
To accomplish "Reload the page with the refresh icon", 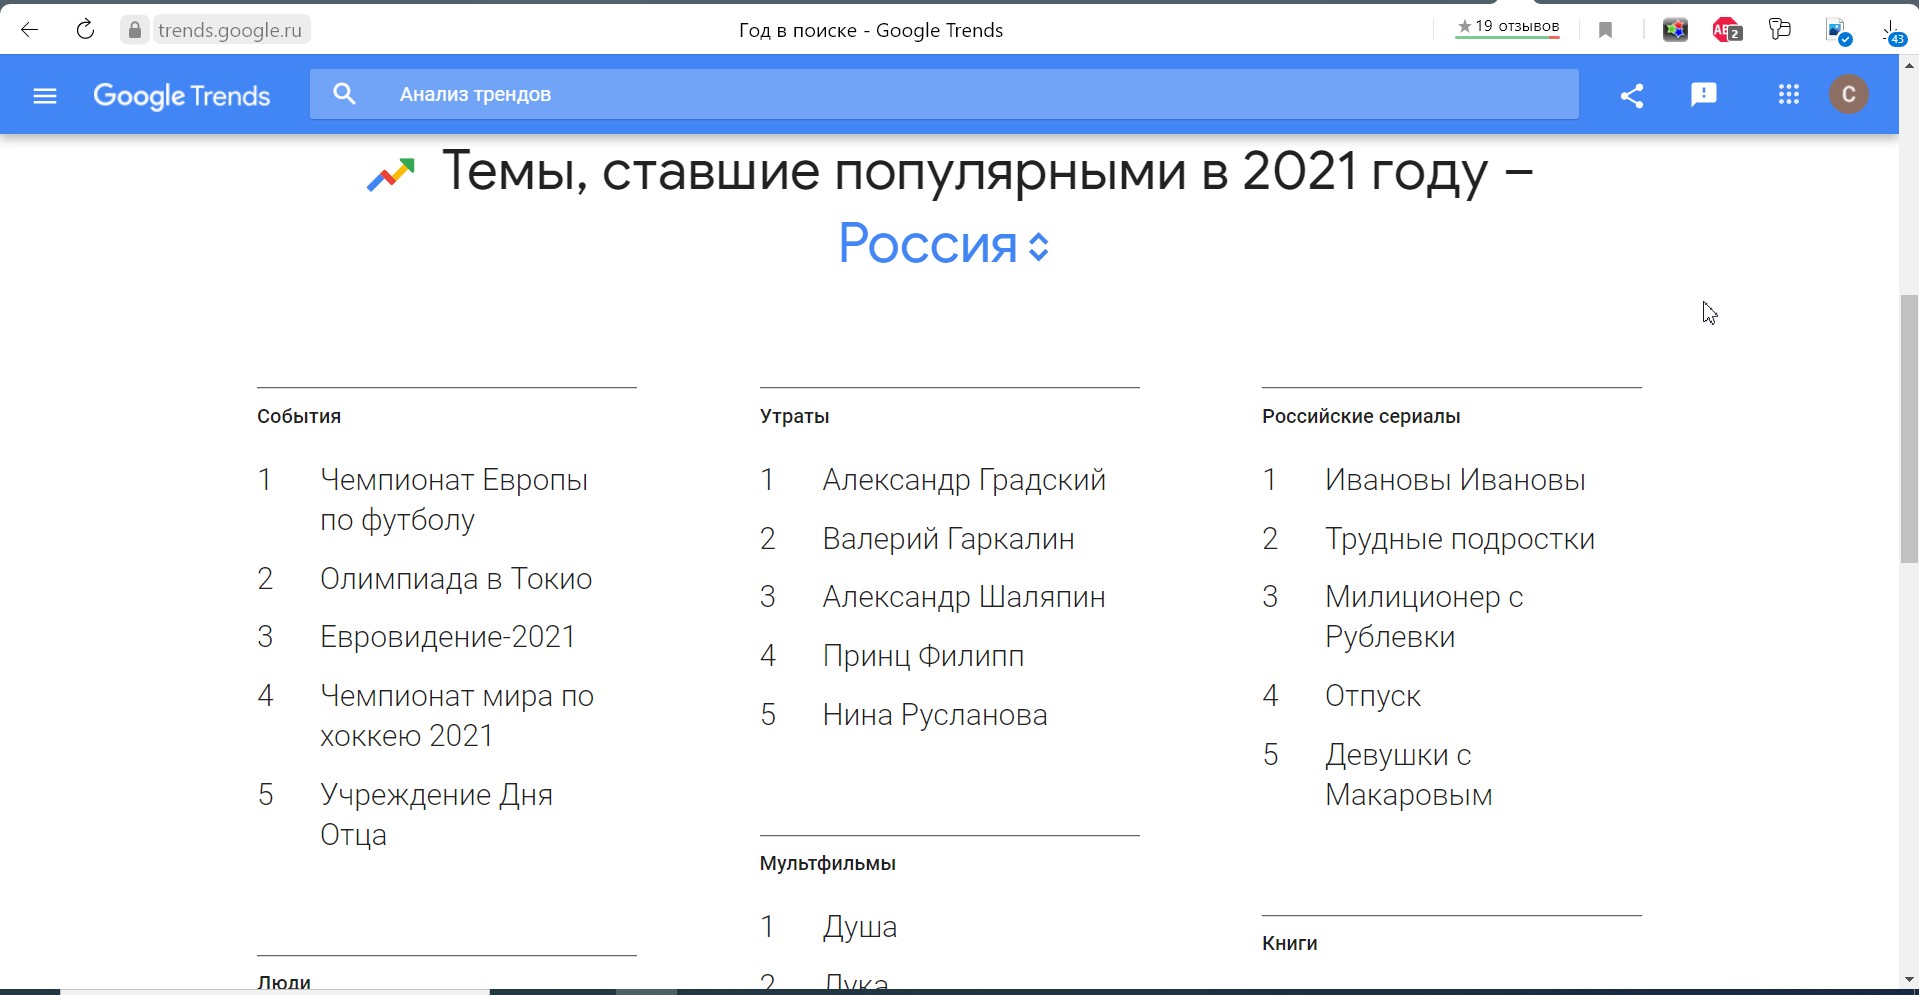I will coord(85,30).
